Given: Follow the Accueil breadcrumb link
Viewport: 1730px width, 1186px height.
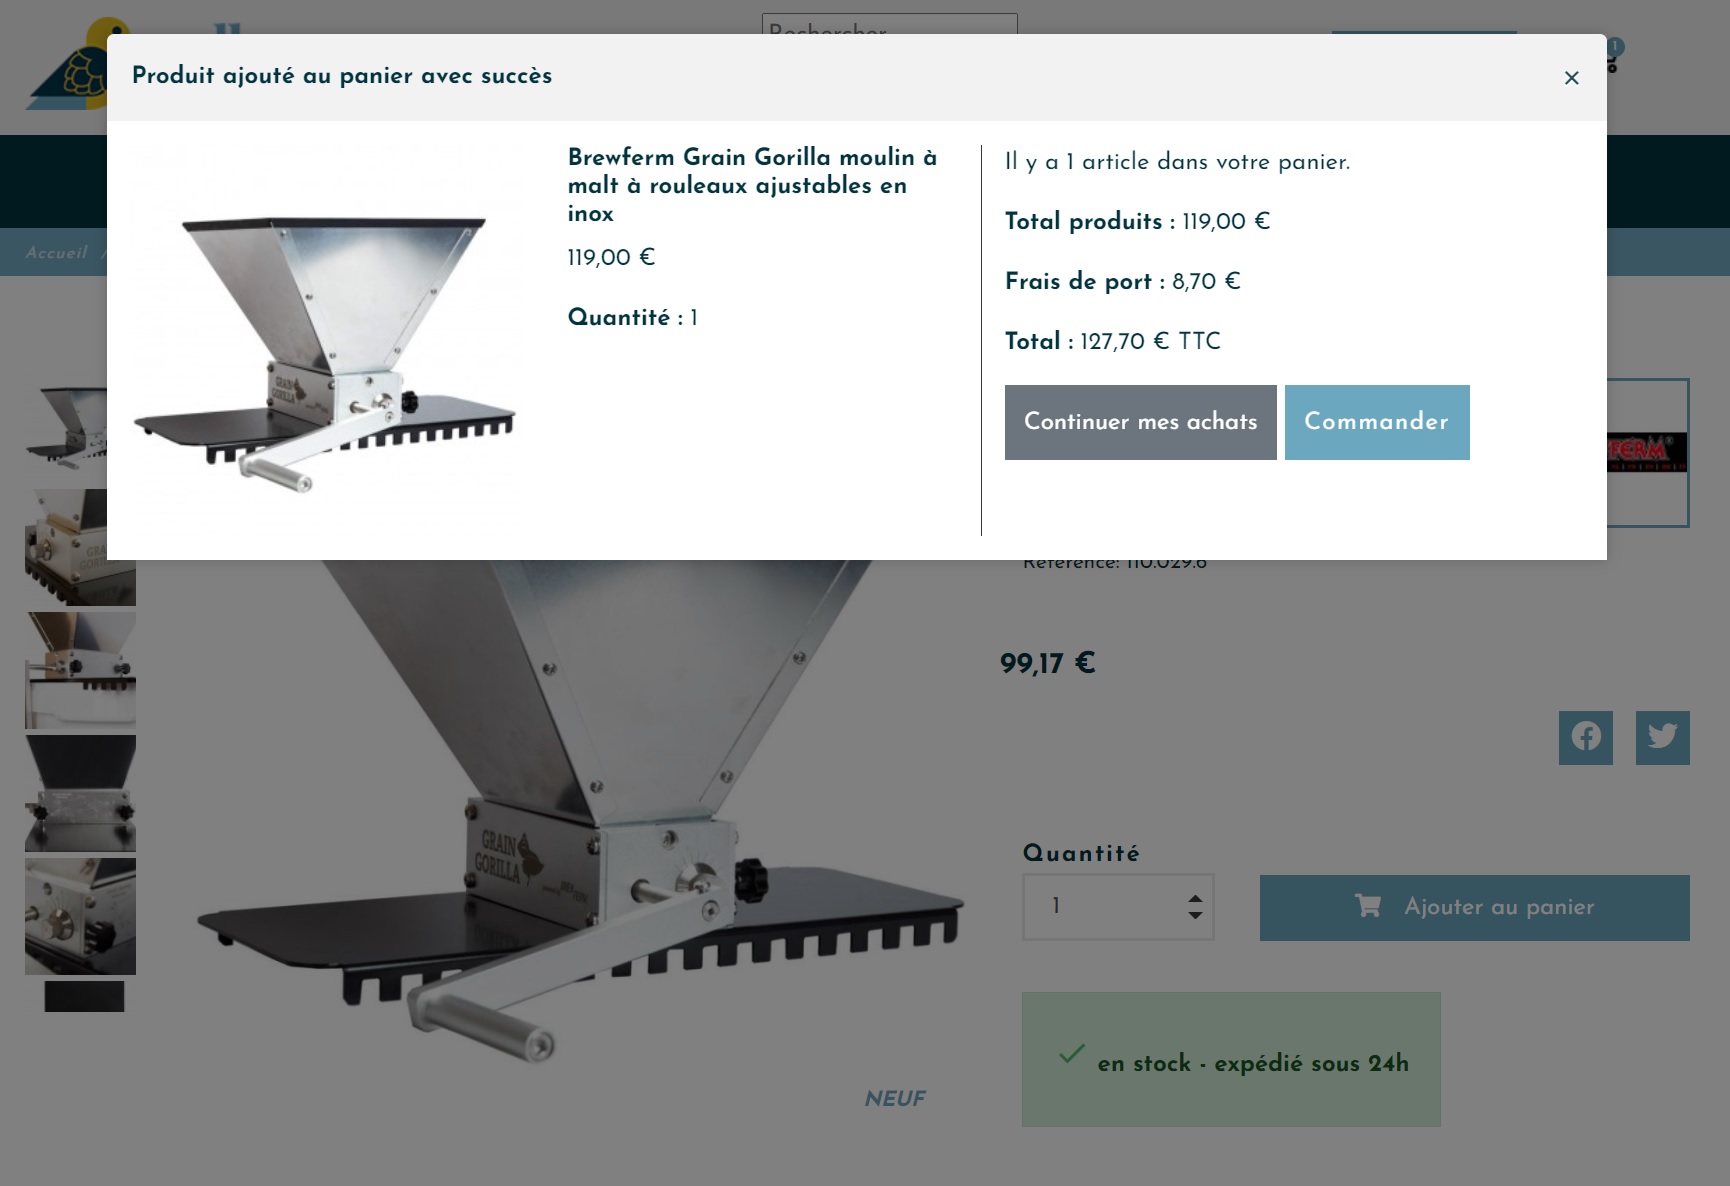Looking at the screenshot, I should (57, 253).
